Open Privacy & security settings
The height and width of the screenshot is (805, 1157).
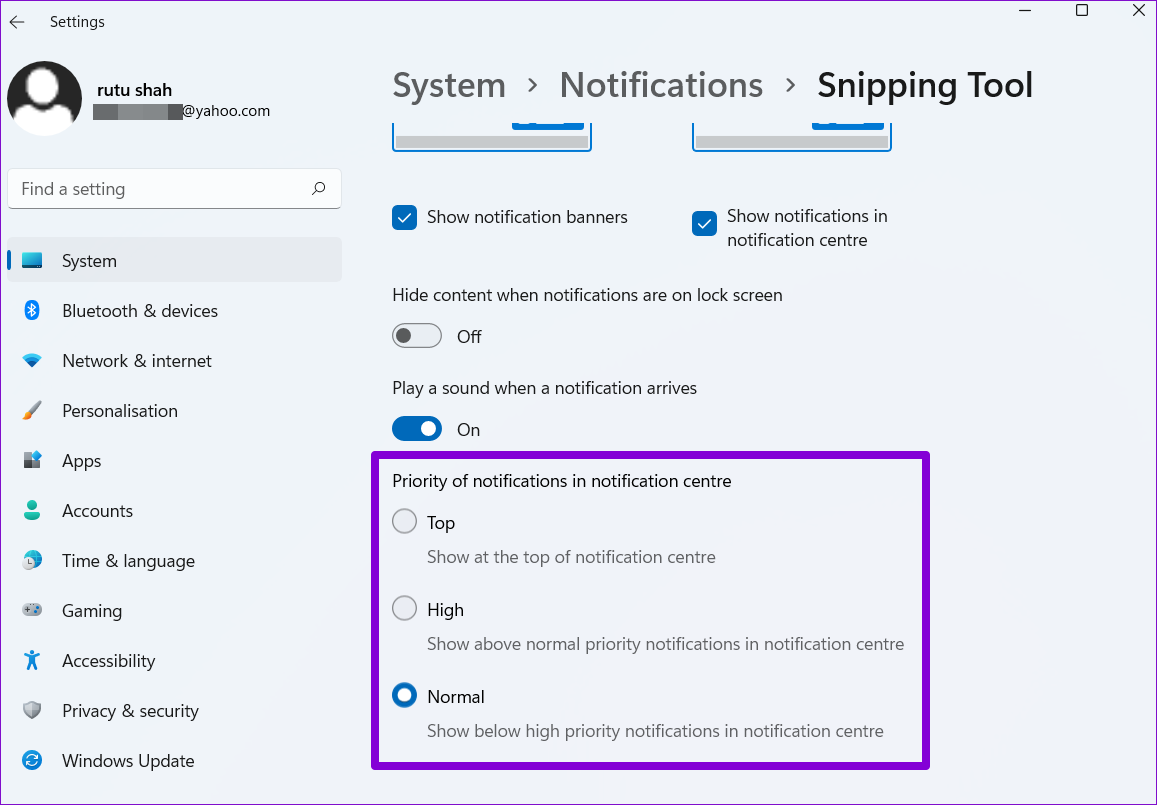click(130, 710)
